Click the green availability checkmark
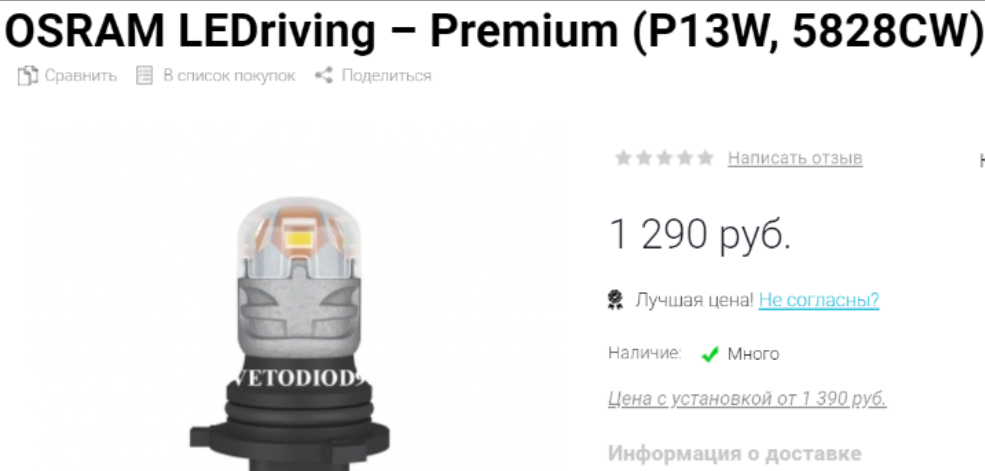This screenshot has height=471, width=985. [x=709, y=355]
